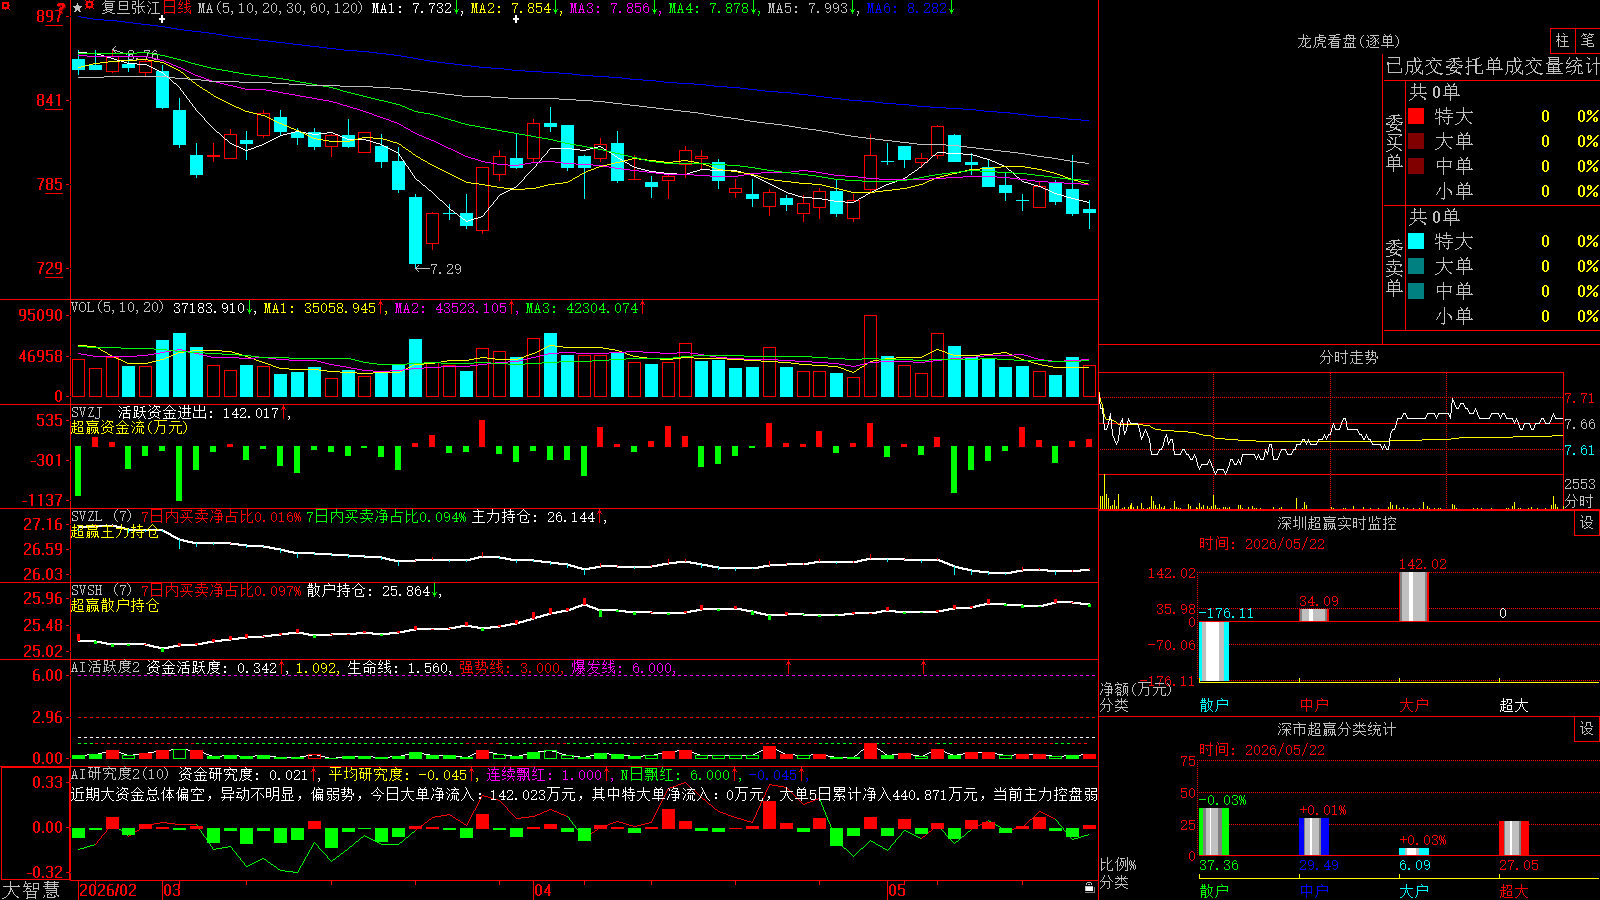The image size is (1600, 900).
Task: Click the 爆发线: 6.000 label
Action: point(622,667)
